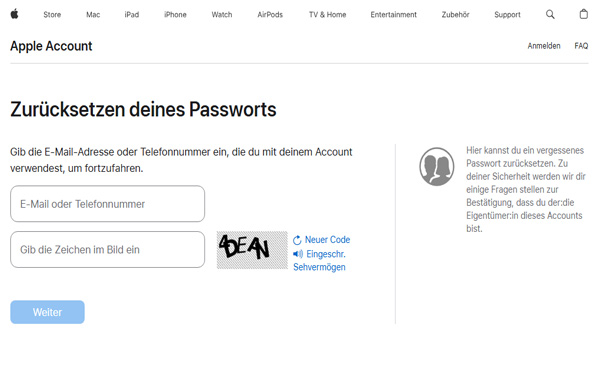
Task: Go to iPad in navigation bar
Action: [x=132, y=15]
